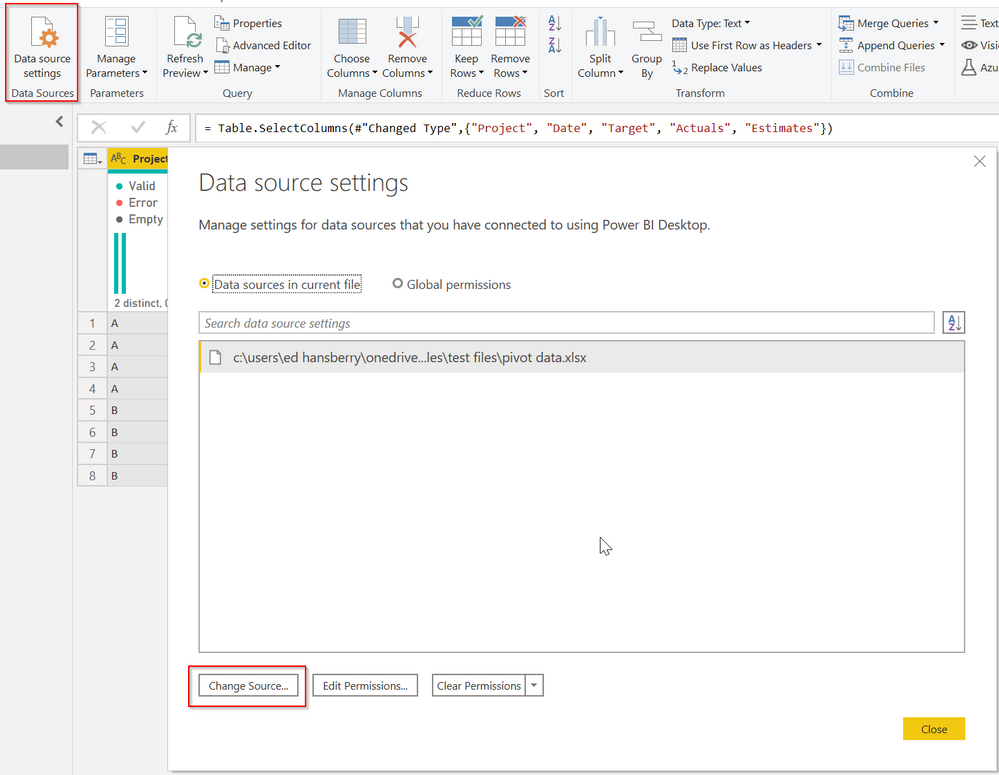The height and width of the screenshot is (775, 999).
Task: Click the Manage query table icon
Action: tap(222, 67)
